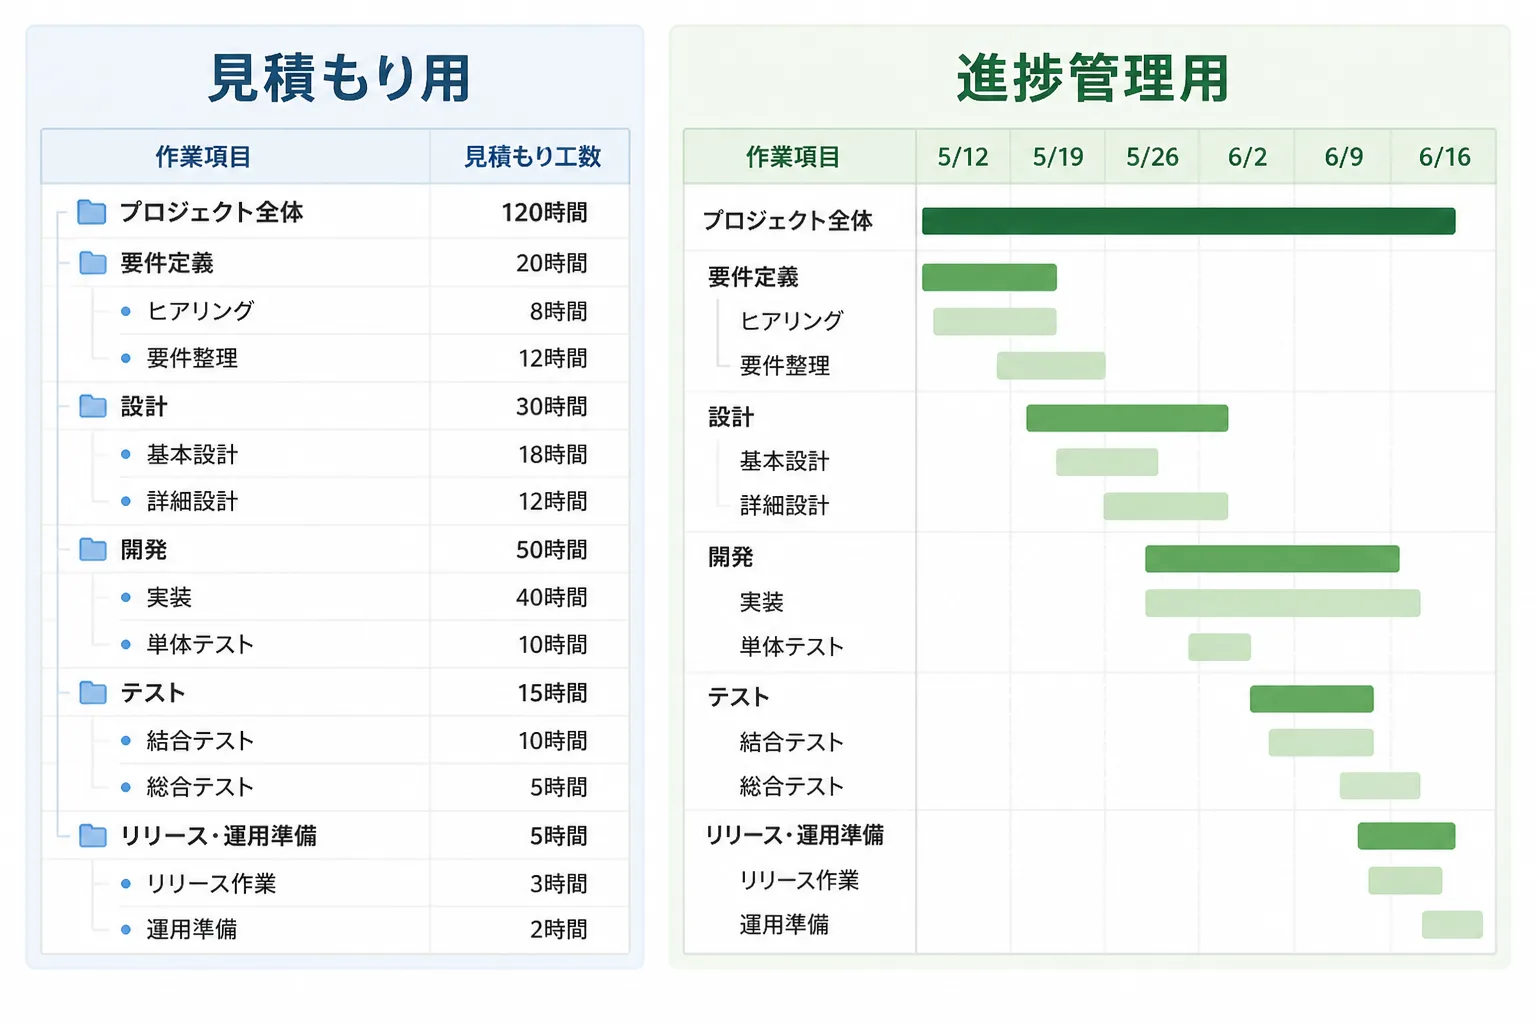Image resolution: width=1536 pixels, height=1024 pixels.
Task: Select the 詳細設計 row in estimate table
Action: coord(335,501)
